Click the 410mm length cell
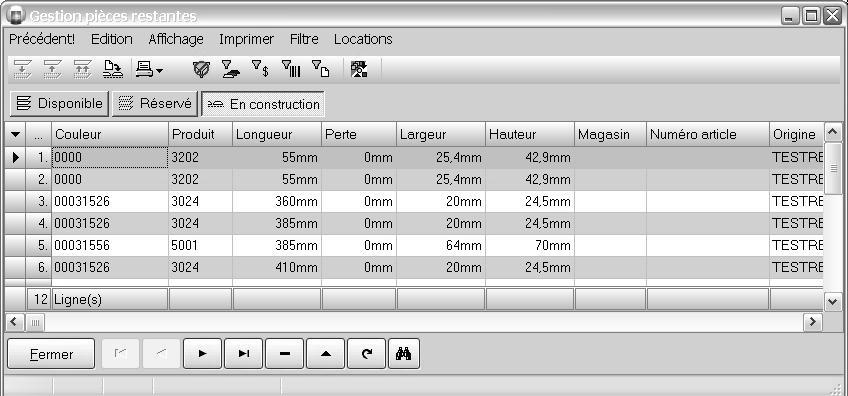The width and height of the screenshot is (848, 396). 277,267
